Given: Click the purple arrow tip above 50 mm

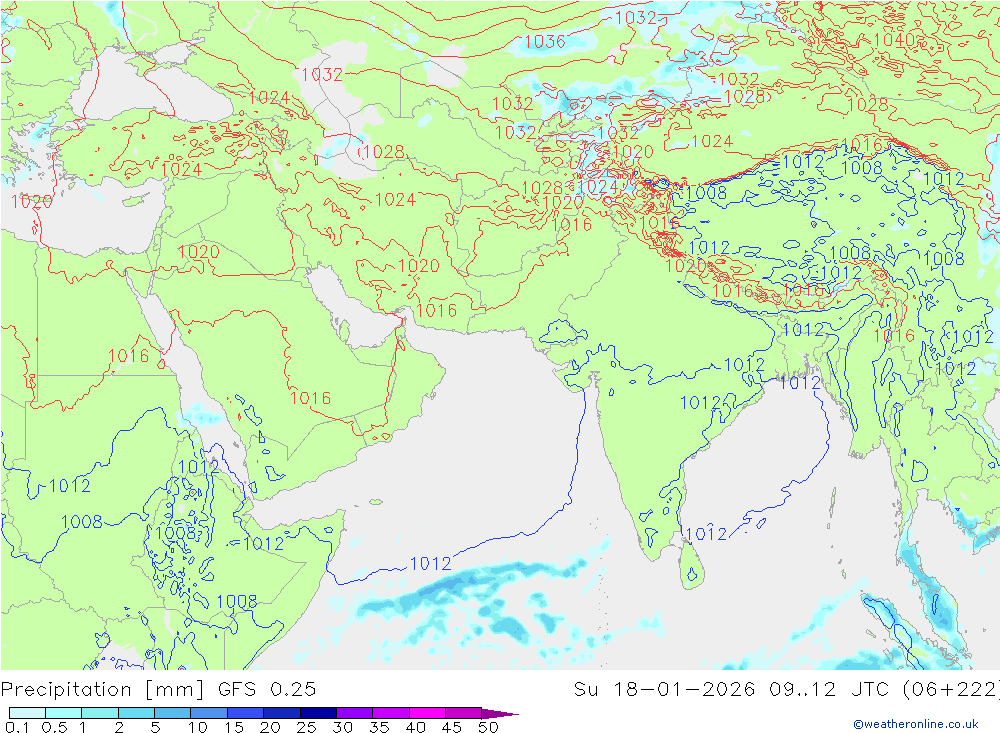Looking at the screenshot, I should click(499, 713).
